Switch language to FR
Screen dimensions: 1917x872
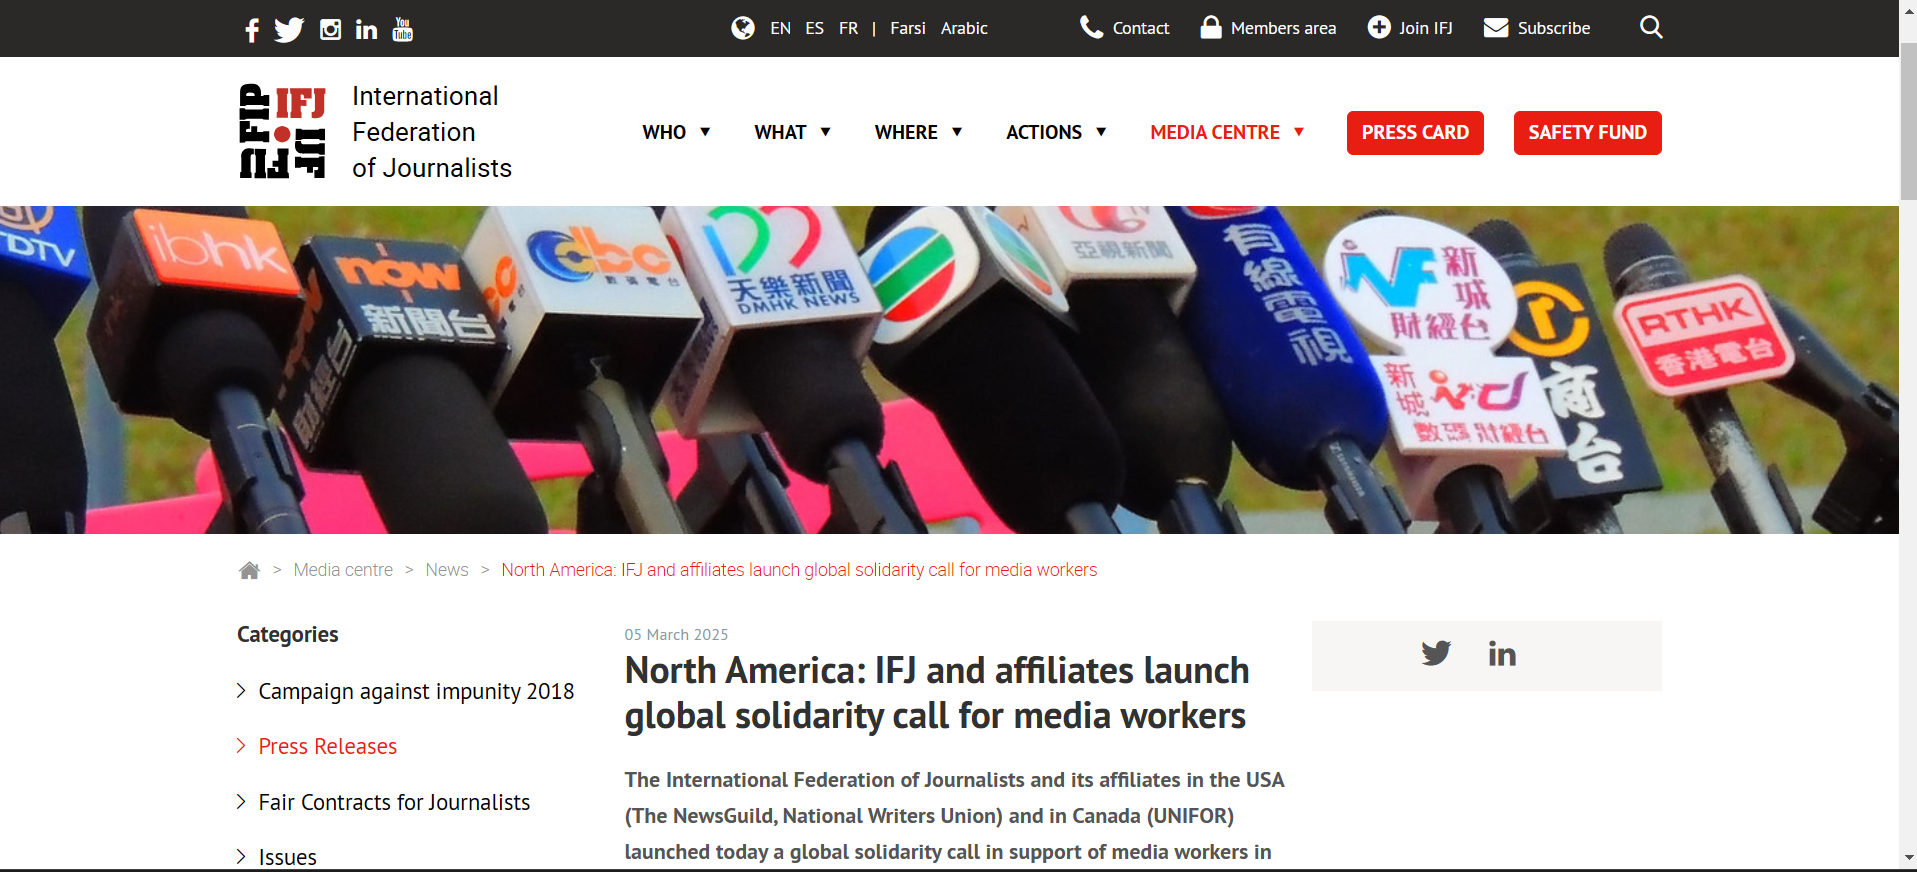pyautogui.click(x=848, y=28)
